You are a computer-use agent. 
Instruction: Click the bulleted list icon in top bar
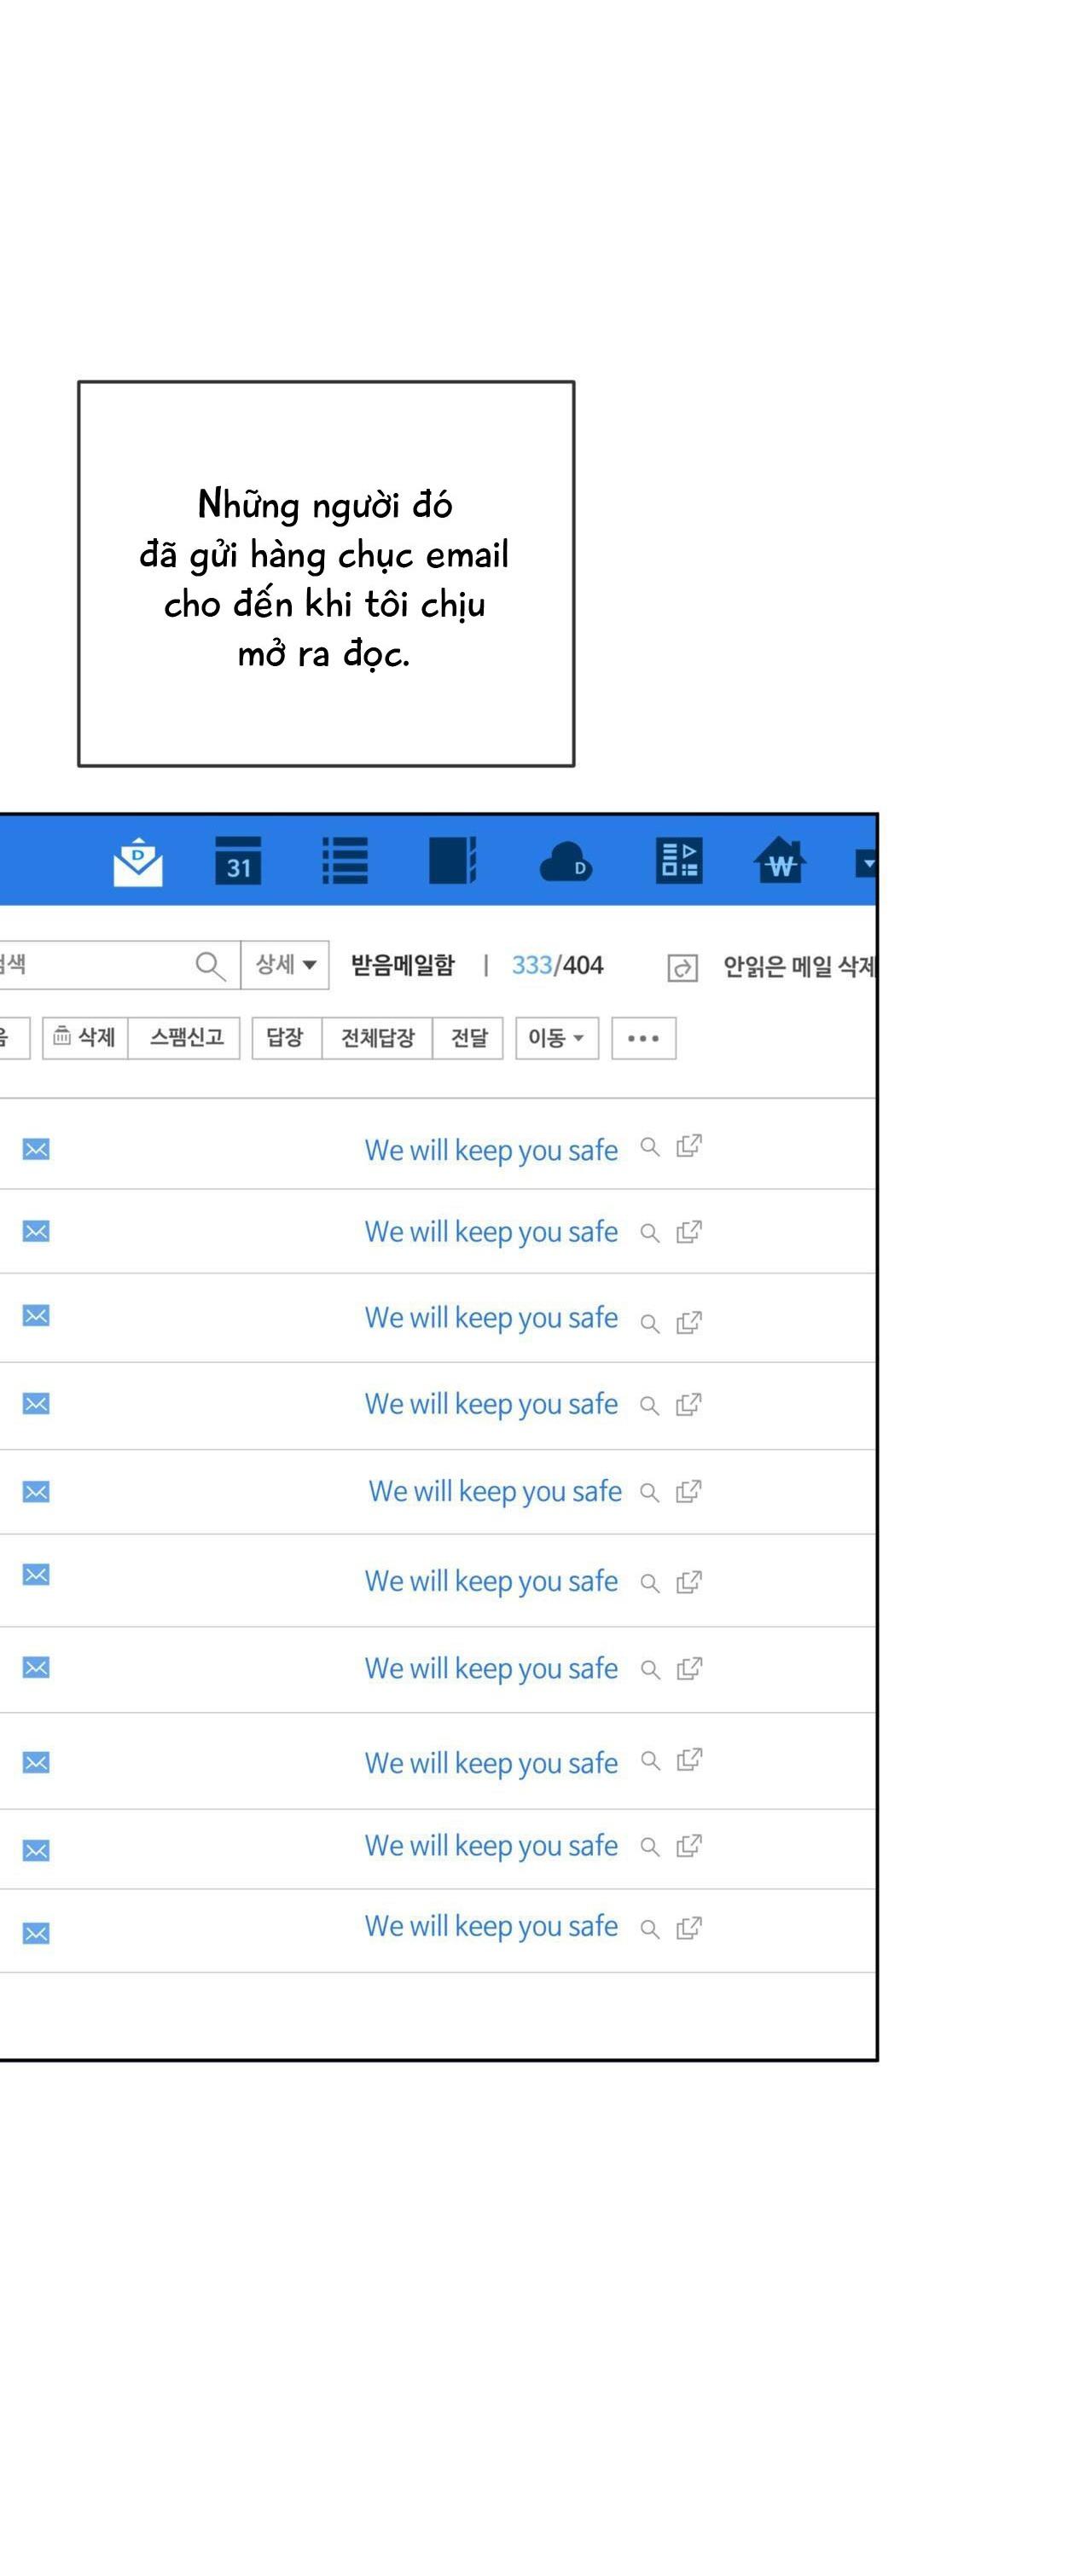(x=345, y=861)
